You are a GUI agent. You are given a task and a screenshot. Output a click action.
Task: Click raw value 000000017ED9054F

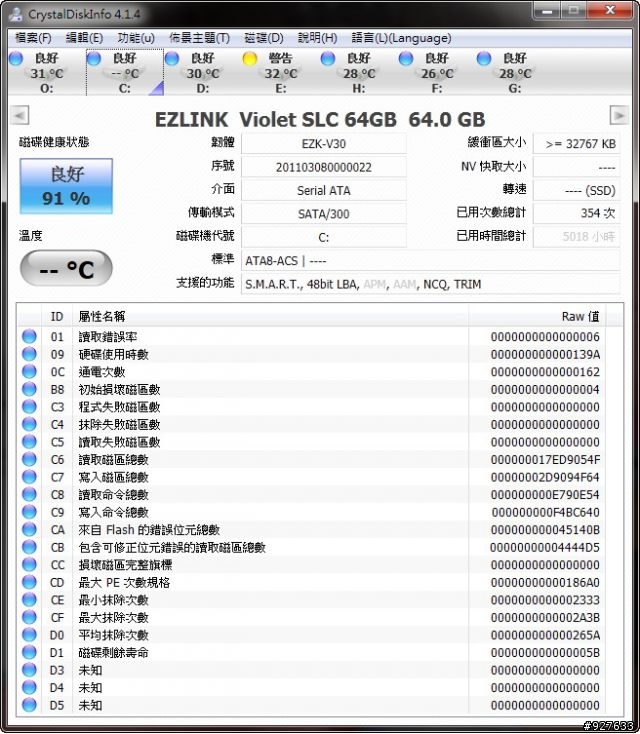point(545,460)
